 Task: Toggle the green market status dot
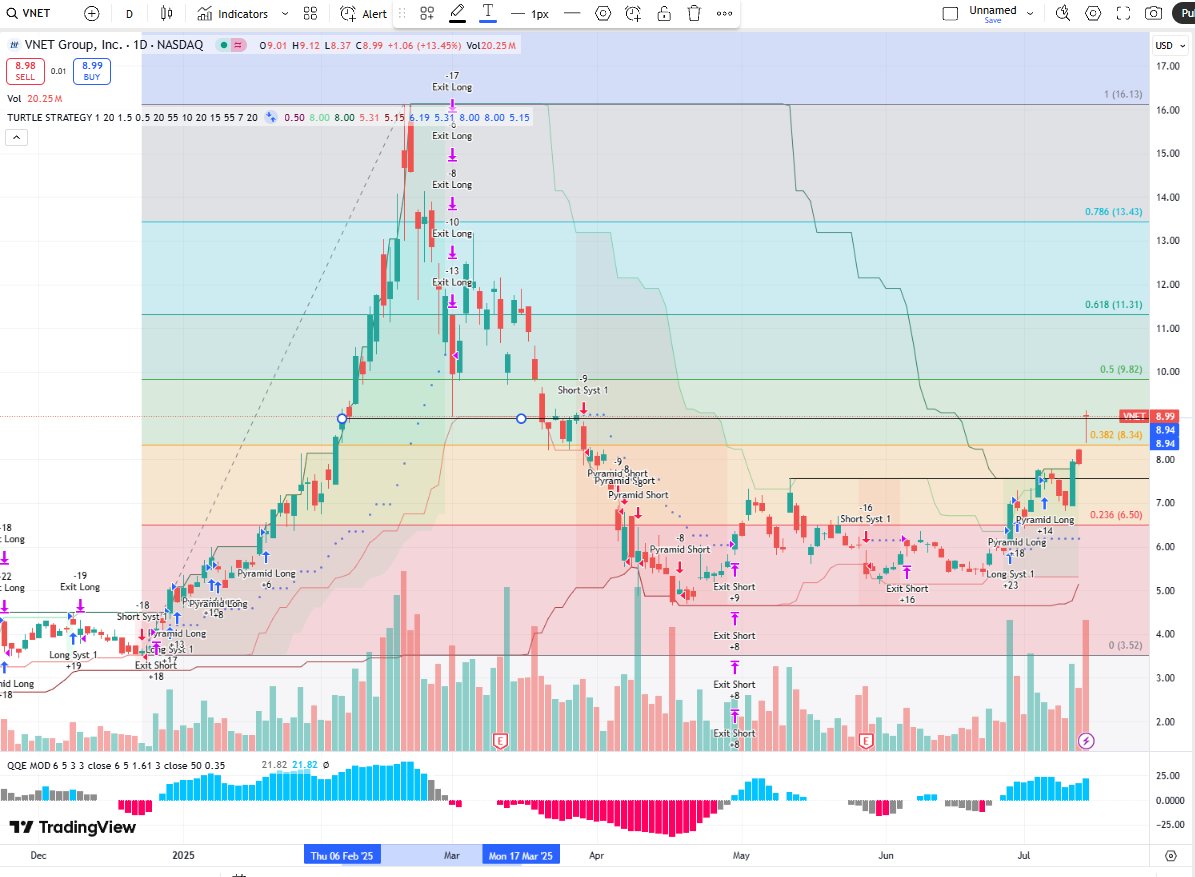pos(223,45)
